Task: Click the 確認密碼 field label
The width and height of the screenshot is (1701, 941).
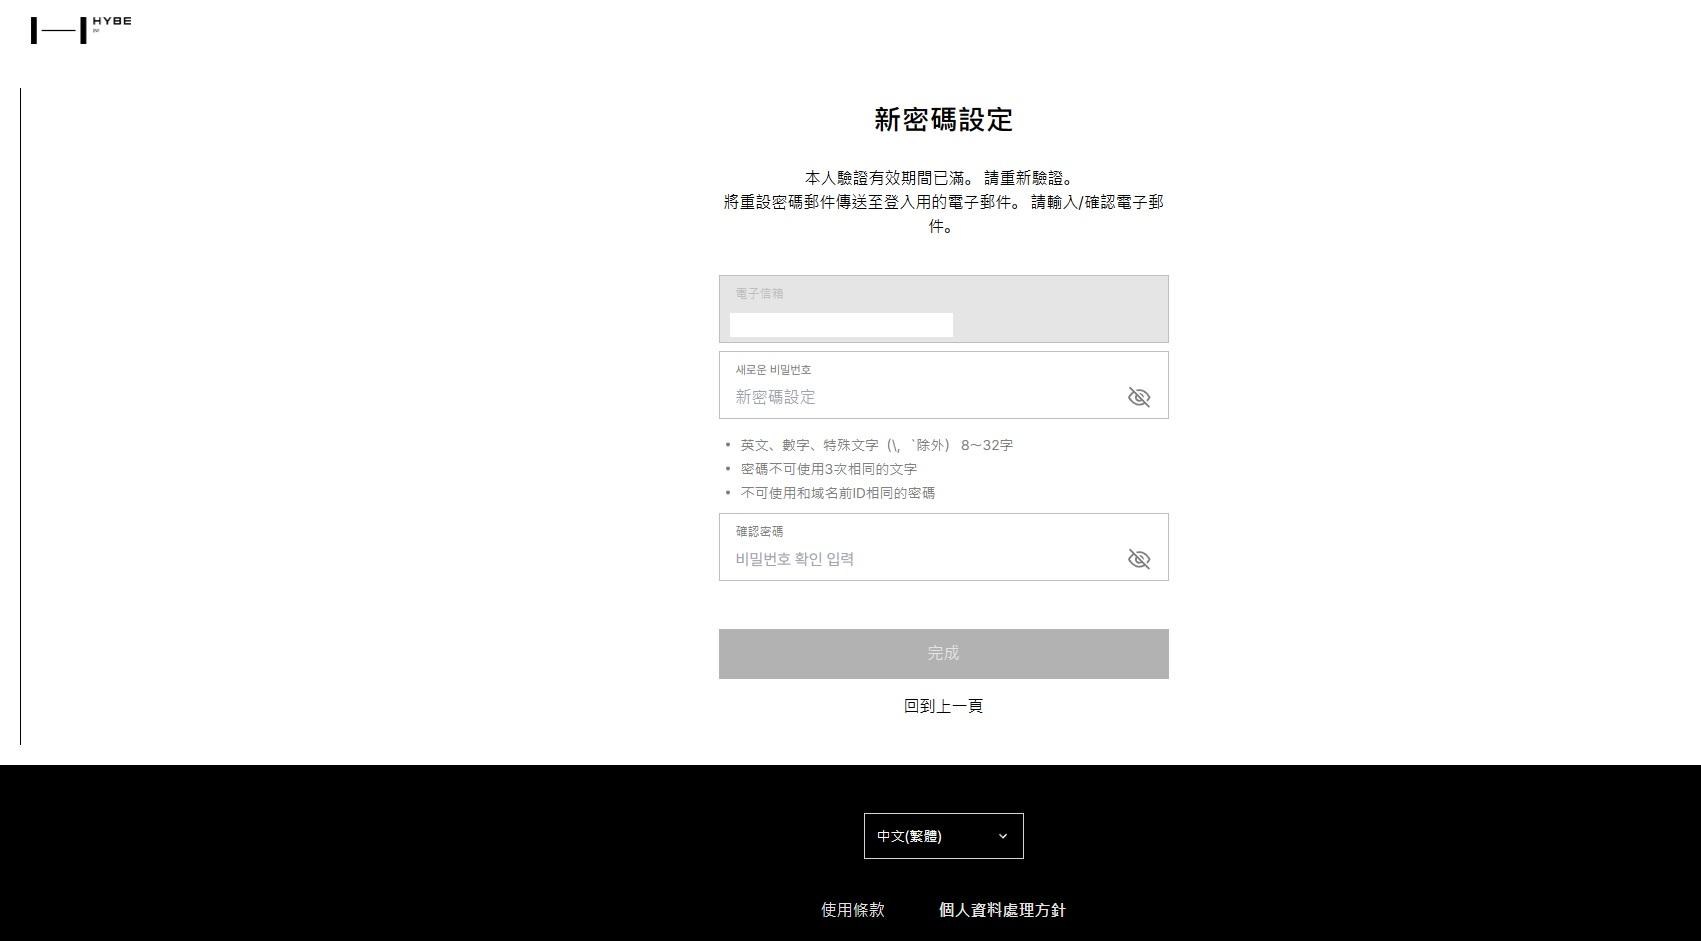Action: (x=759, y=532)
